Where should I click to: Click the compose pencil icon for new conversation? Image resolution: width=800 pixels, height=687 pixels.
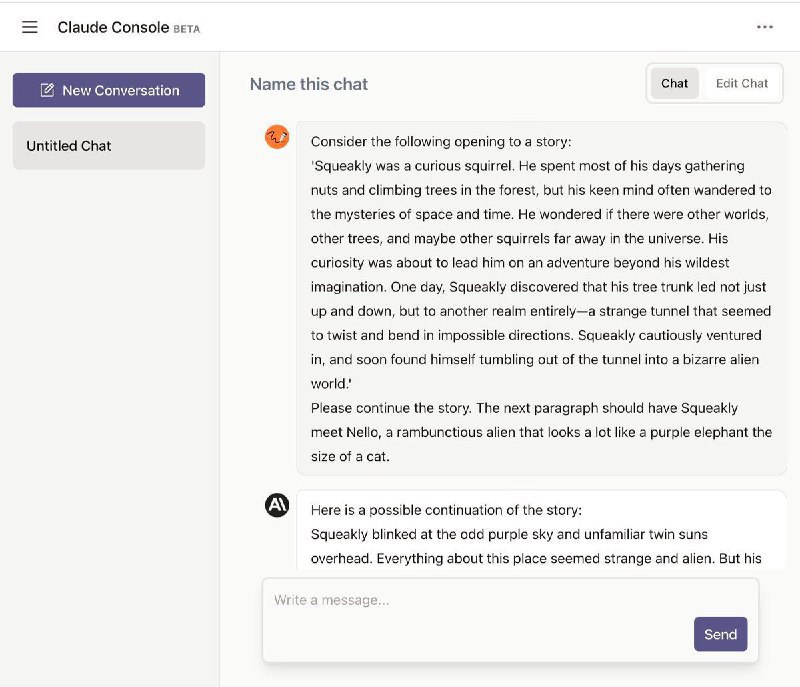pos(47,90)
